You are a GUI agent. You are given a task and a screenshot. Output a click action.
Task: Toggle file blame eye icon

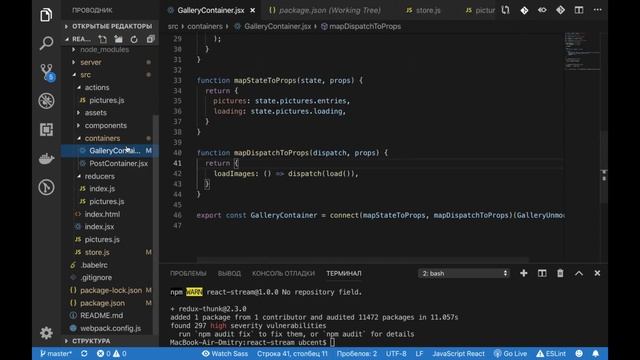click(542, 10)
